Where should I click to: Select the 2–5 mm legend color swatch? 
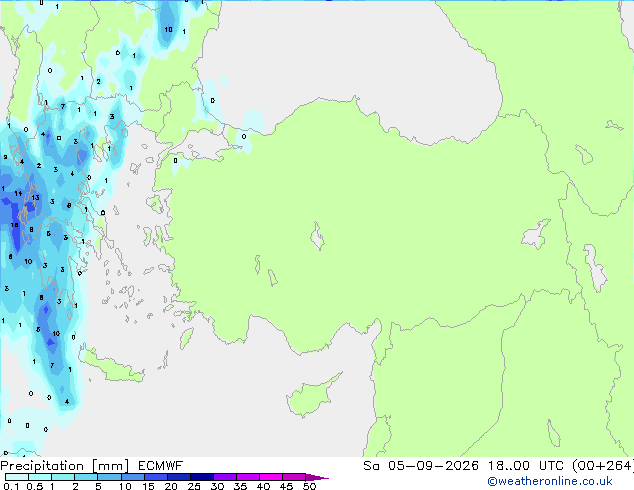[x=86, y=477]
